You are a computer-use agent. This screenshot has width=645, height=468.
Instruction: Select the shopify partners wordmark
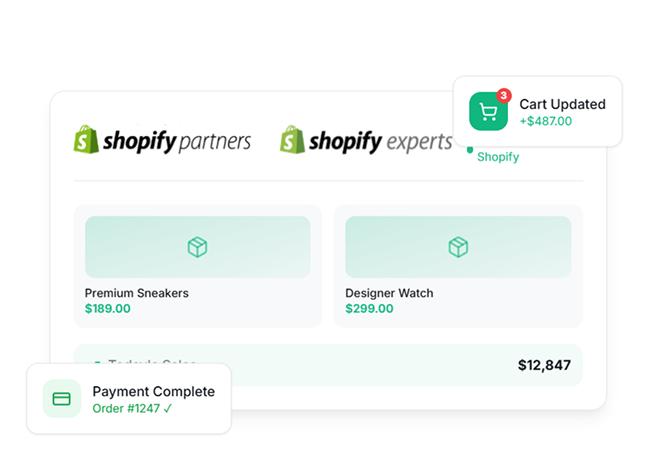point(177,141)
